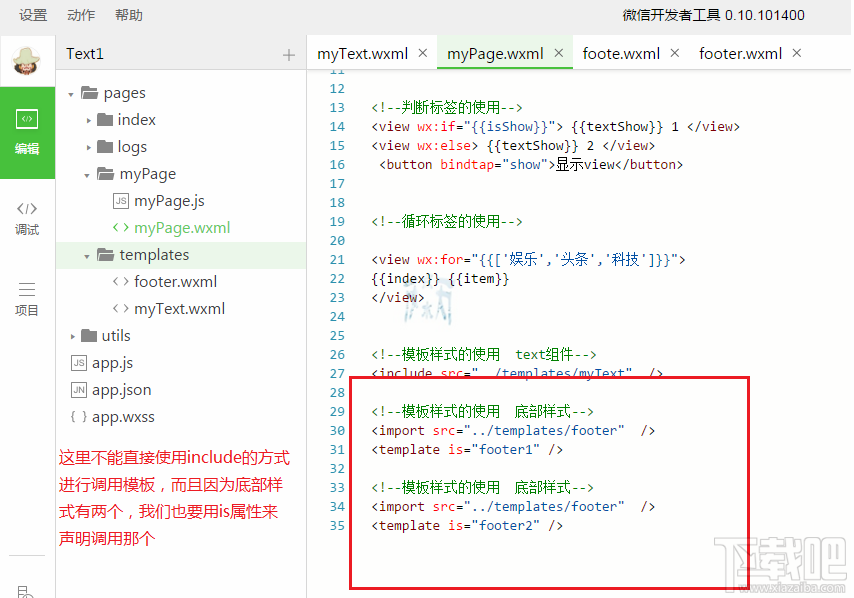This screenshot has height=598, width=854.
Task: Open app.json in the file tree
Action: pyautogui.click(x=121, y=390)
